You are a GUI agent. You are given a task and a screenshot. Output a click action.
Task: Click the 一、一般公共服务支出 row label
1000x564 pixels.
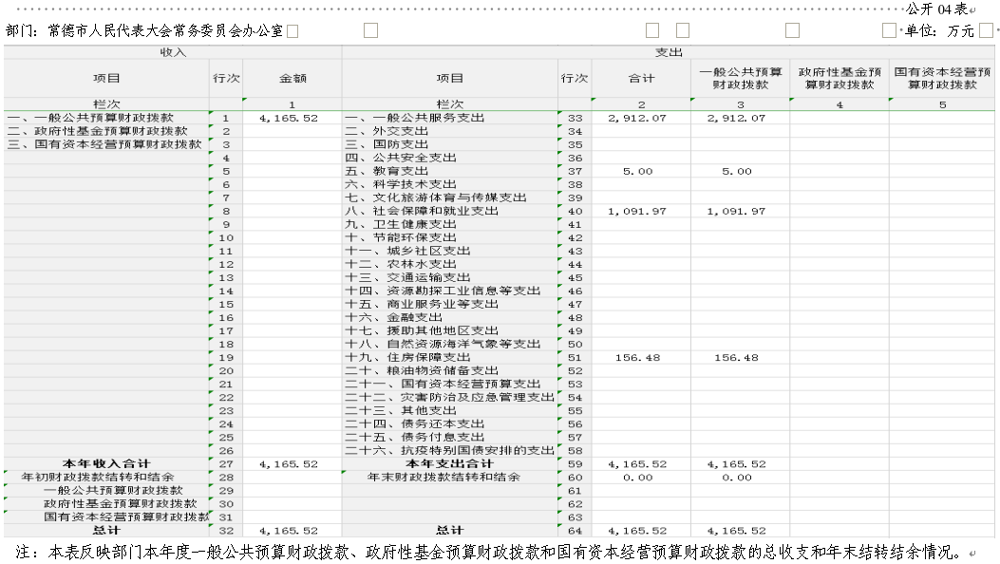415,118
